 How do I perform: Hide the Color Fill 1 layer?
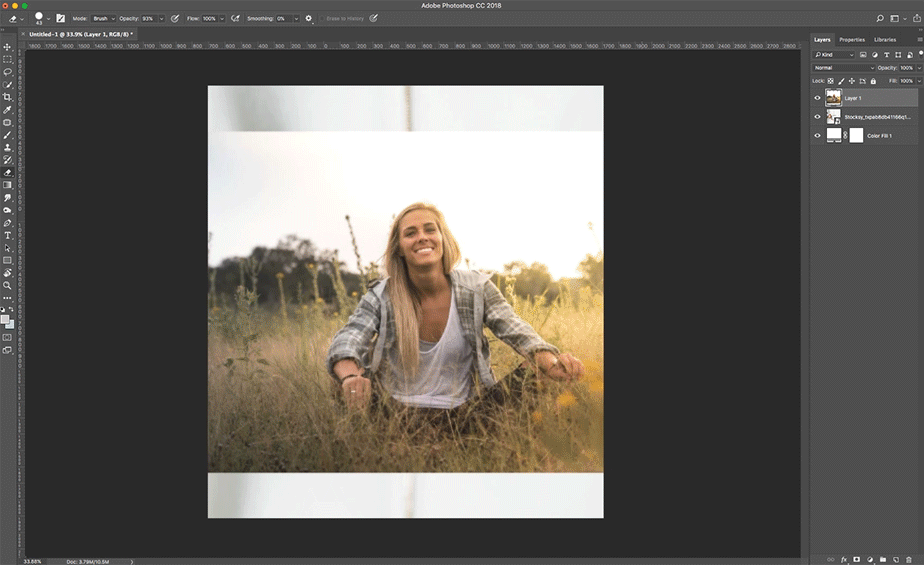tap(817, 136)
